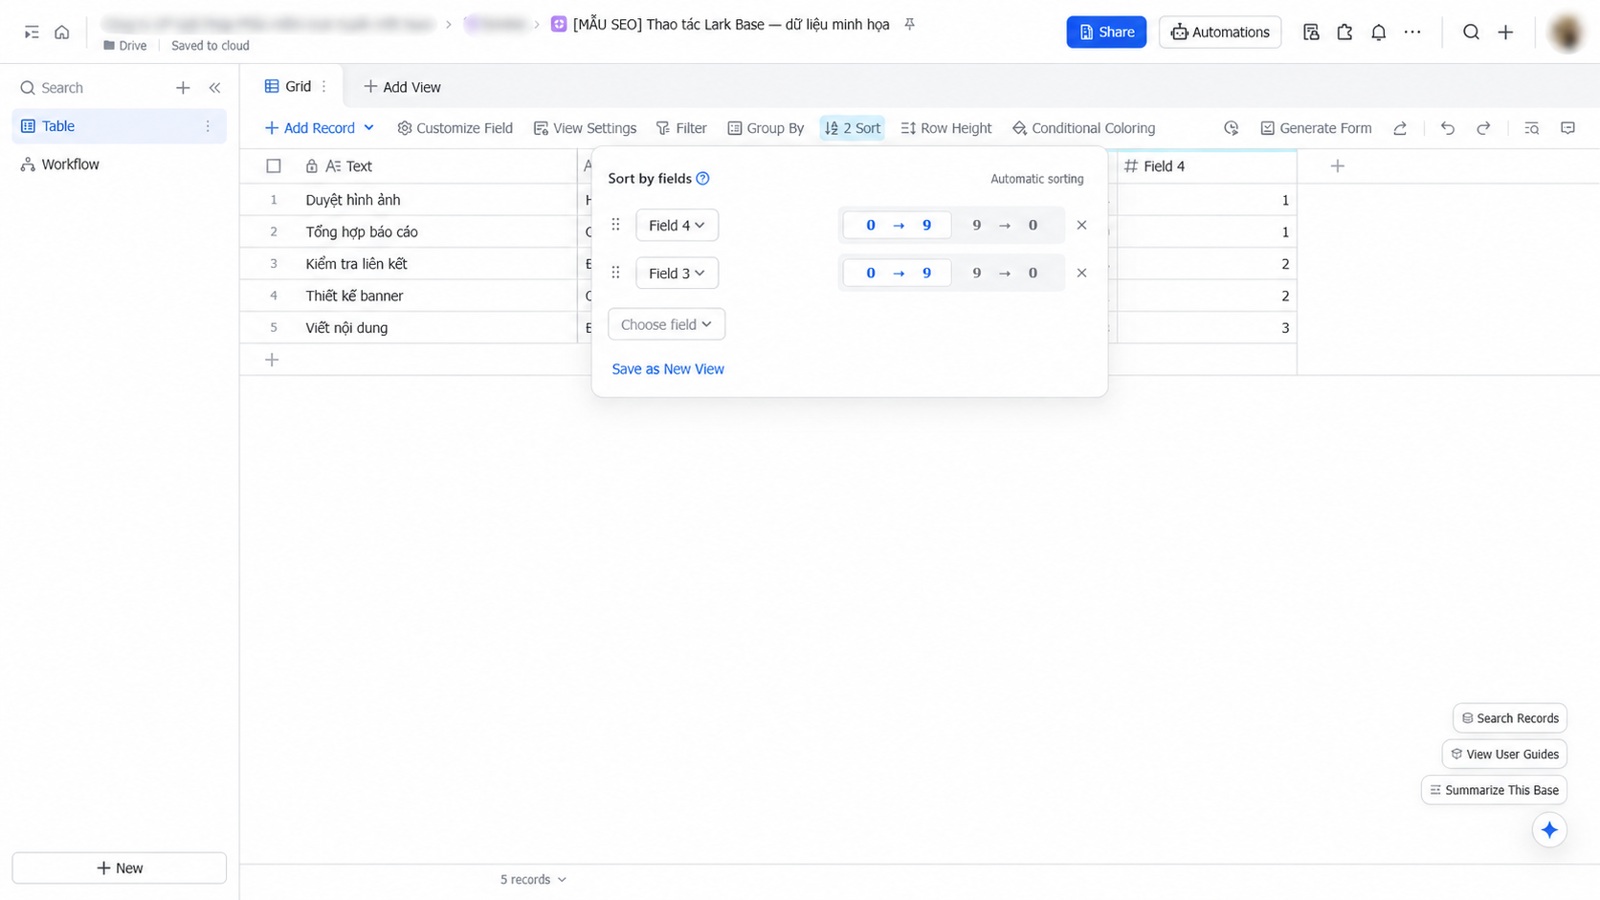This screenshot has height=900, width=1600.
Task: Click the Share button
Action: click(1106, 32)
